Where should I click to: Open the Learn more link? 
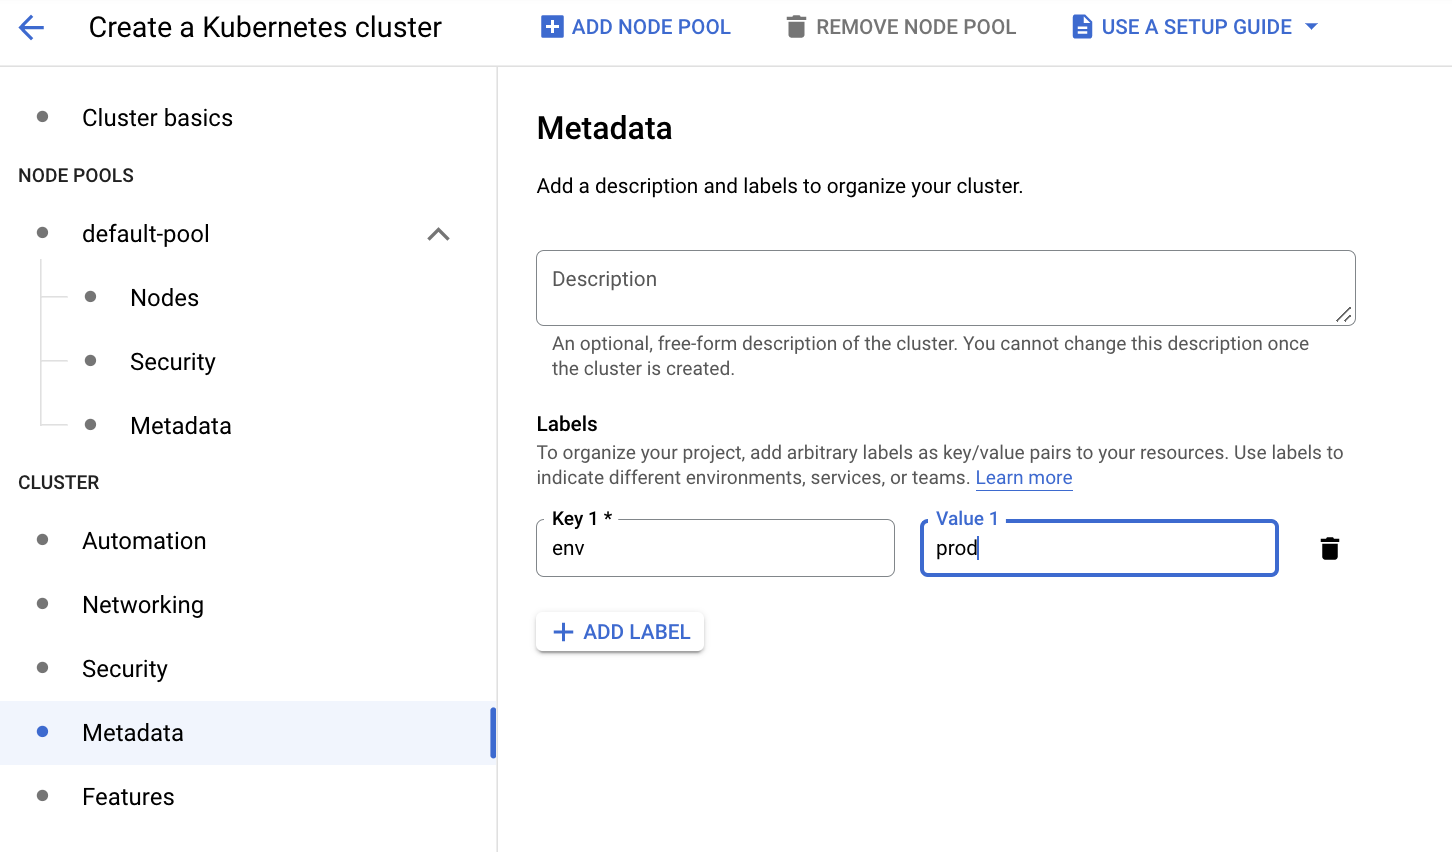pyautogui.click(x=1024, y=478)
